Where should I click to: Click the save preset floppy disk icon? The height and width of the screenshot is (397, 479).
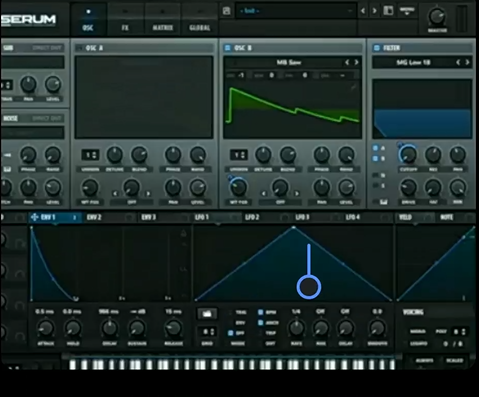pos(226,11)
